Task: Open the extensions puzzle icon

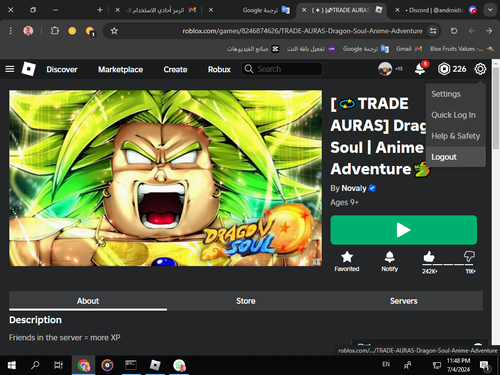Action: [x=55, y=31]
